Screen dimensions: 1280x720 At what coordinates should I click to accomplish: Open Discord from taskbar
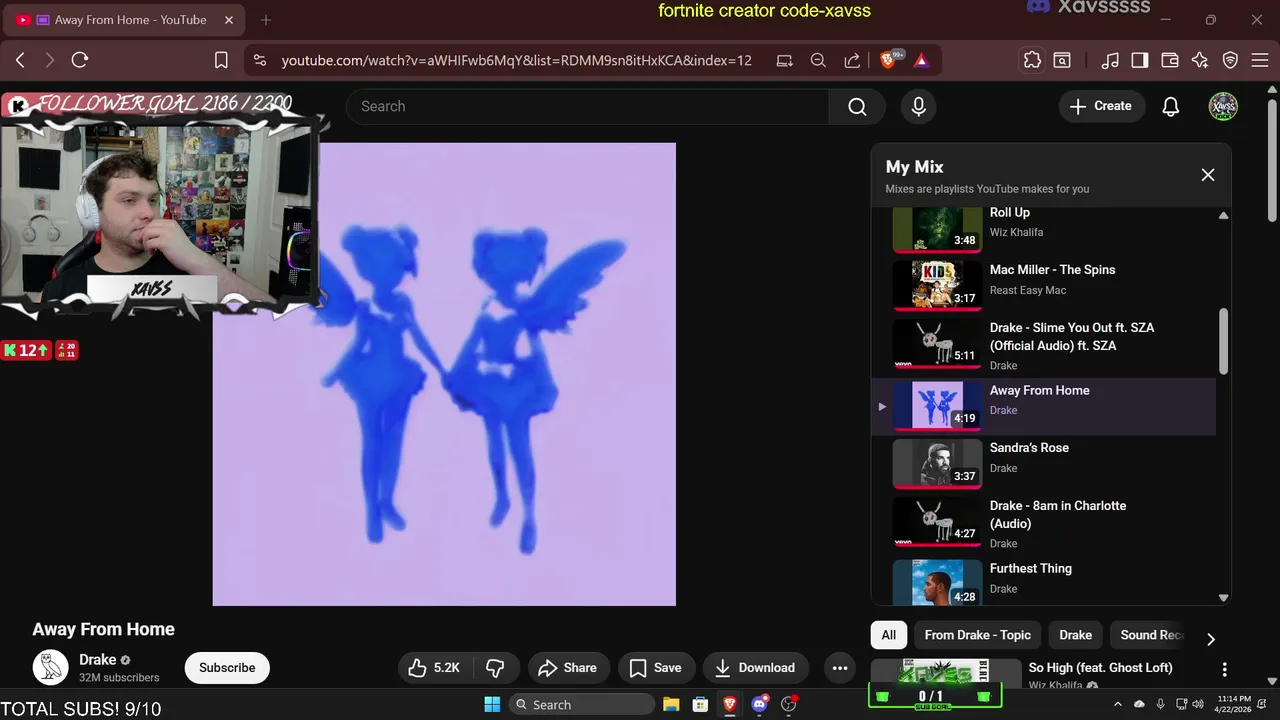click(759, 704)
